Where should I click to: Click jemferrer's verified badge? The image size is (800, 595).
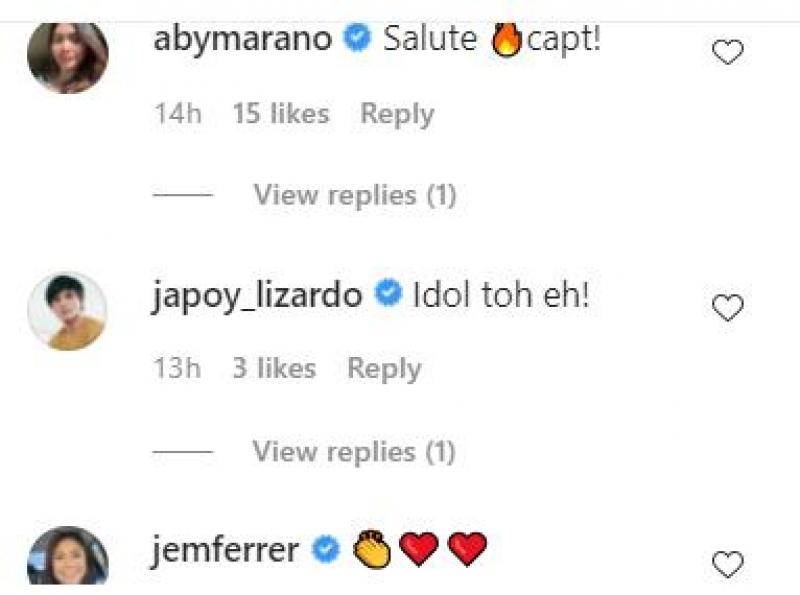(326, 549)
